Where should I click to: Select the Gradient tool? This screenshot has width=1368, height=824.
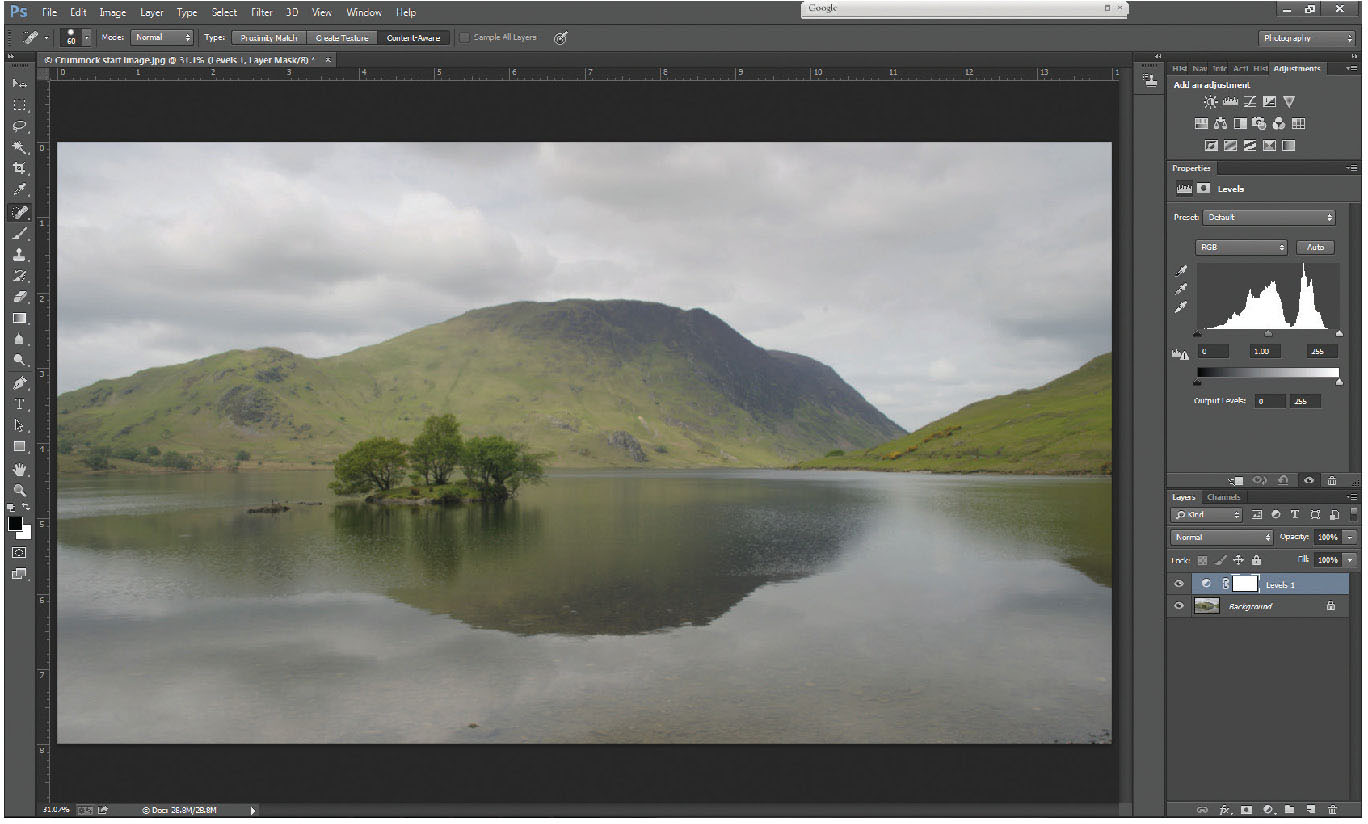[x=19, y=318]
